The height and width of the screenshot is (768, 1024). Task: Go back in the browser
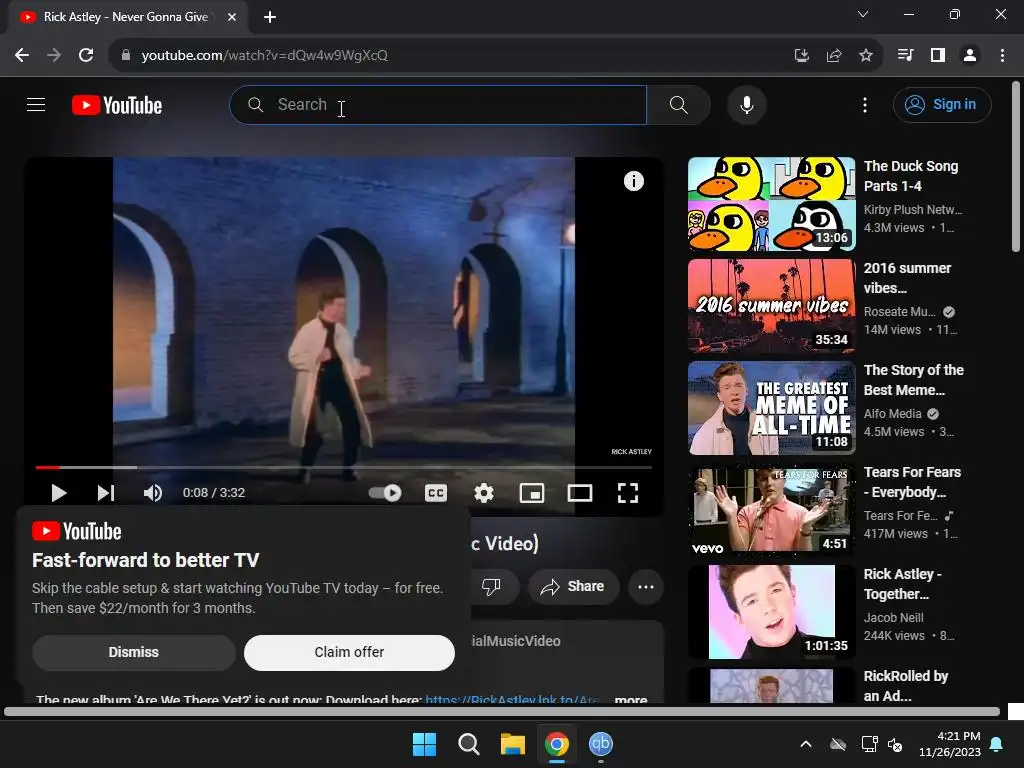[22, 56]
